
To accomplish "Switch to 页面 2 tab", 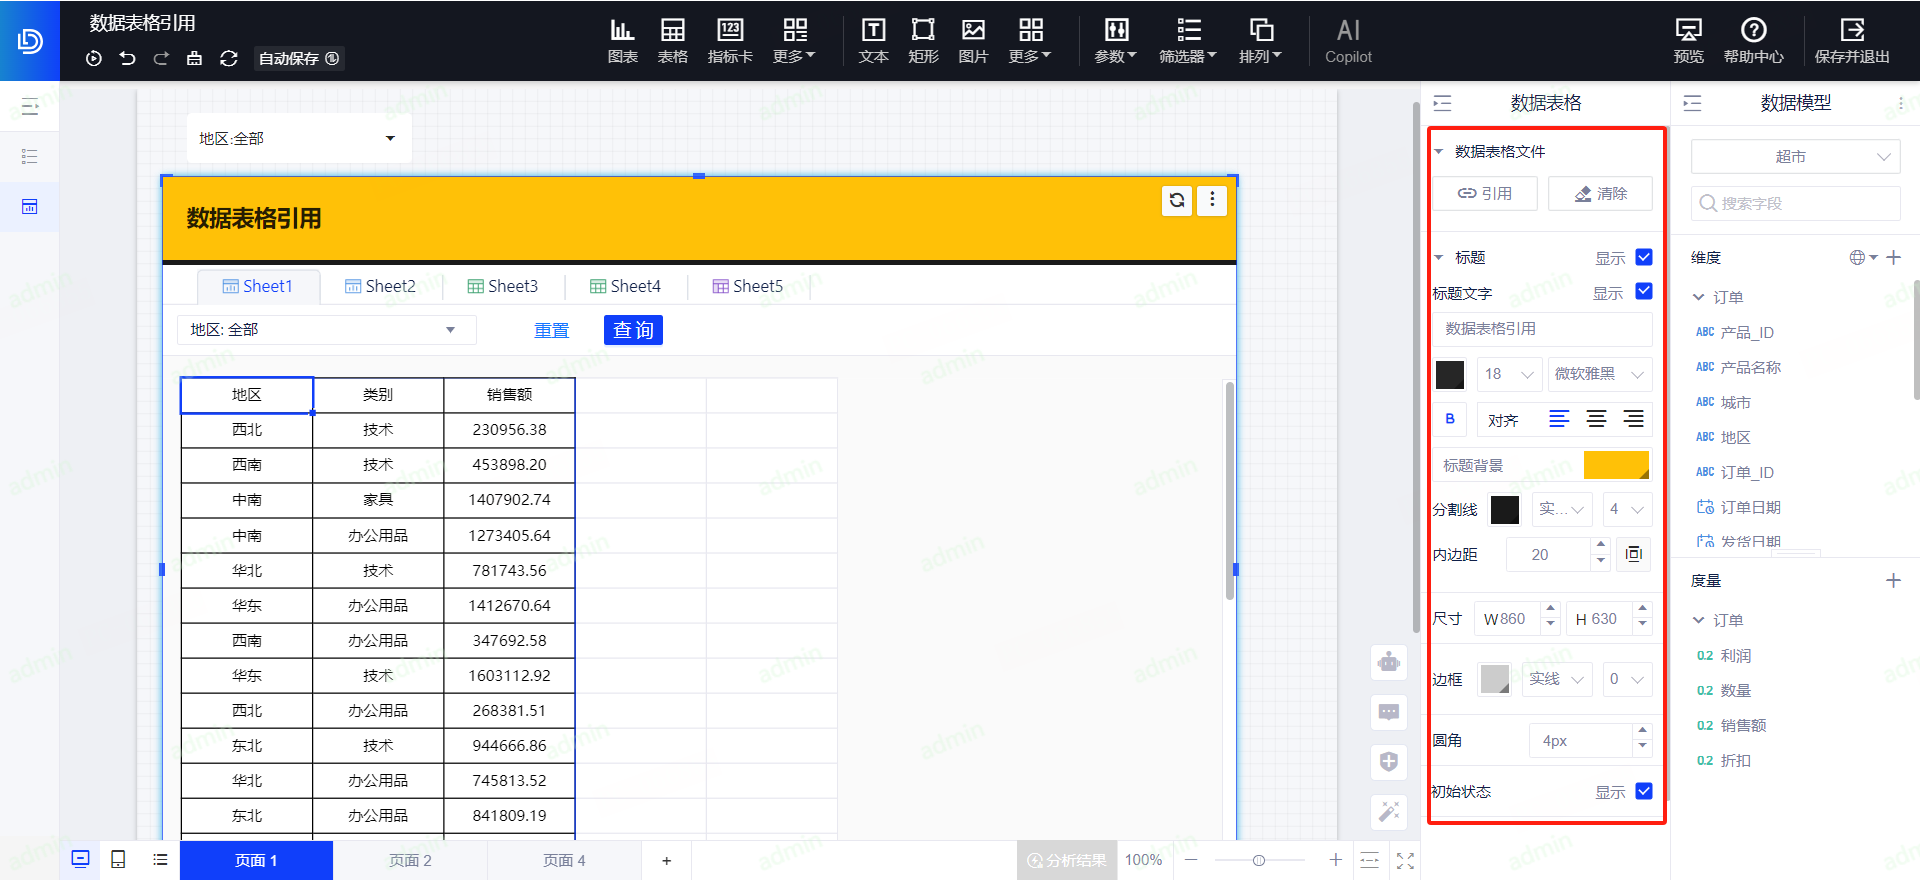I will click(x=410, y=861).
